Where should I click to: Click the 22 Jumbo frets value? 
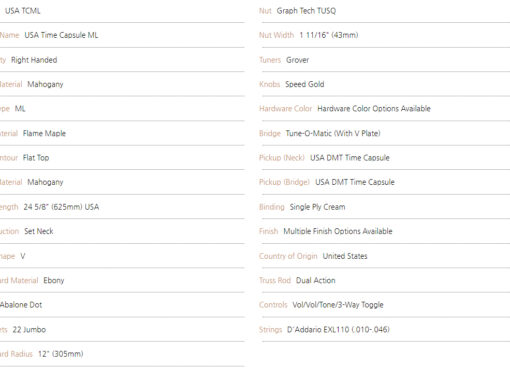tap(29, 330)
